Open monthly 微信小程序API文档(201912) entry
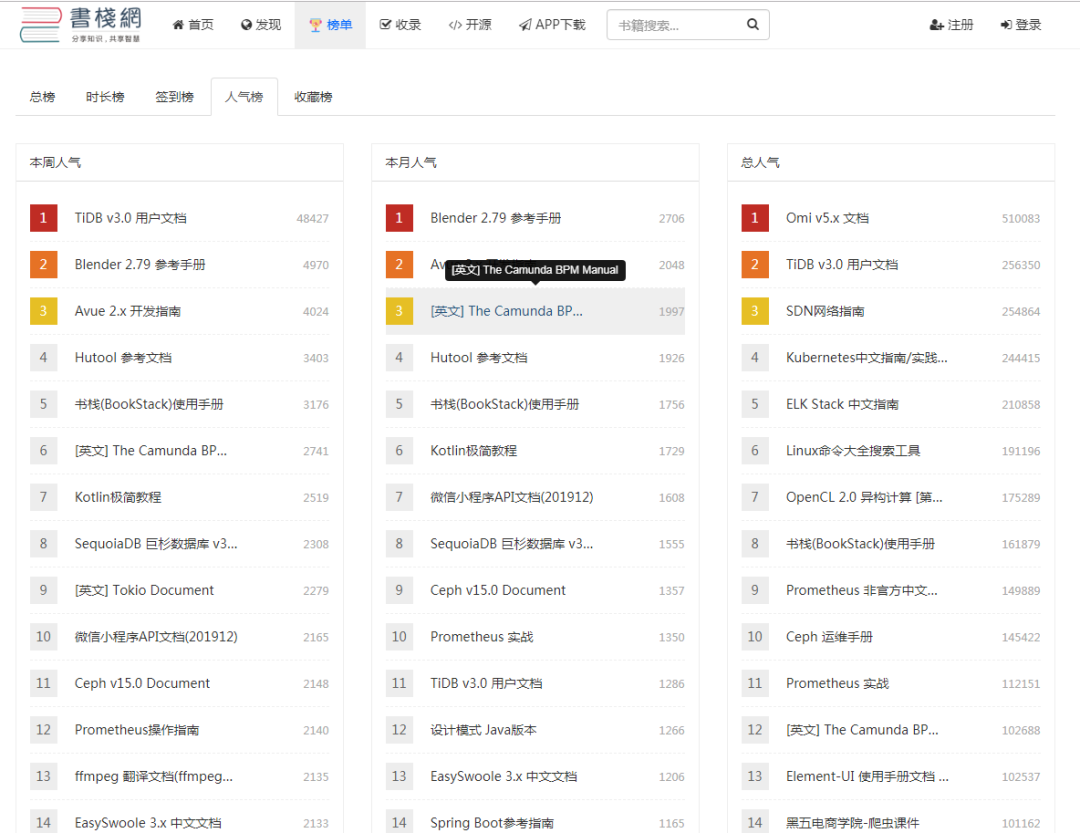This screenshot has height=833, width=1080. tap(512, 497)
